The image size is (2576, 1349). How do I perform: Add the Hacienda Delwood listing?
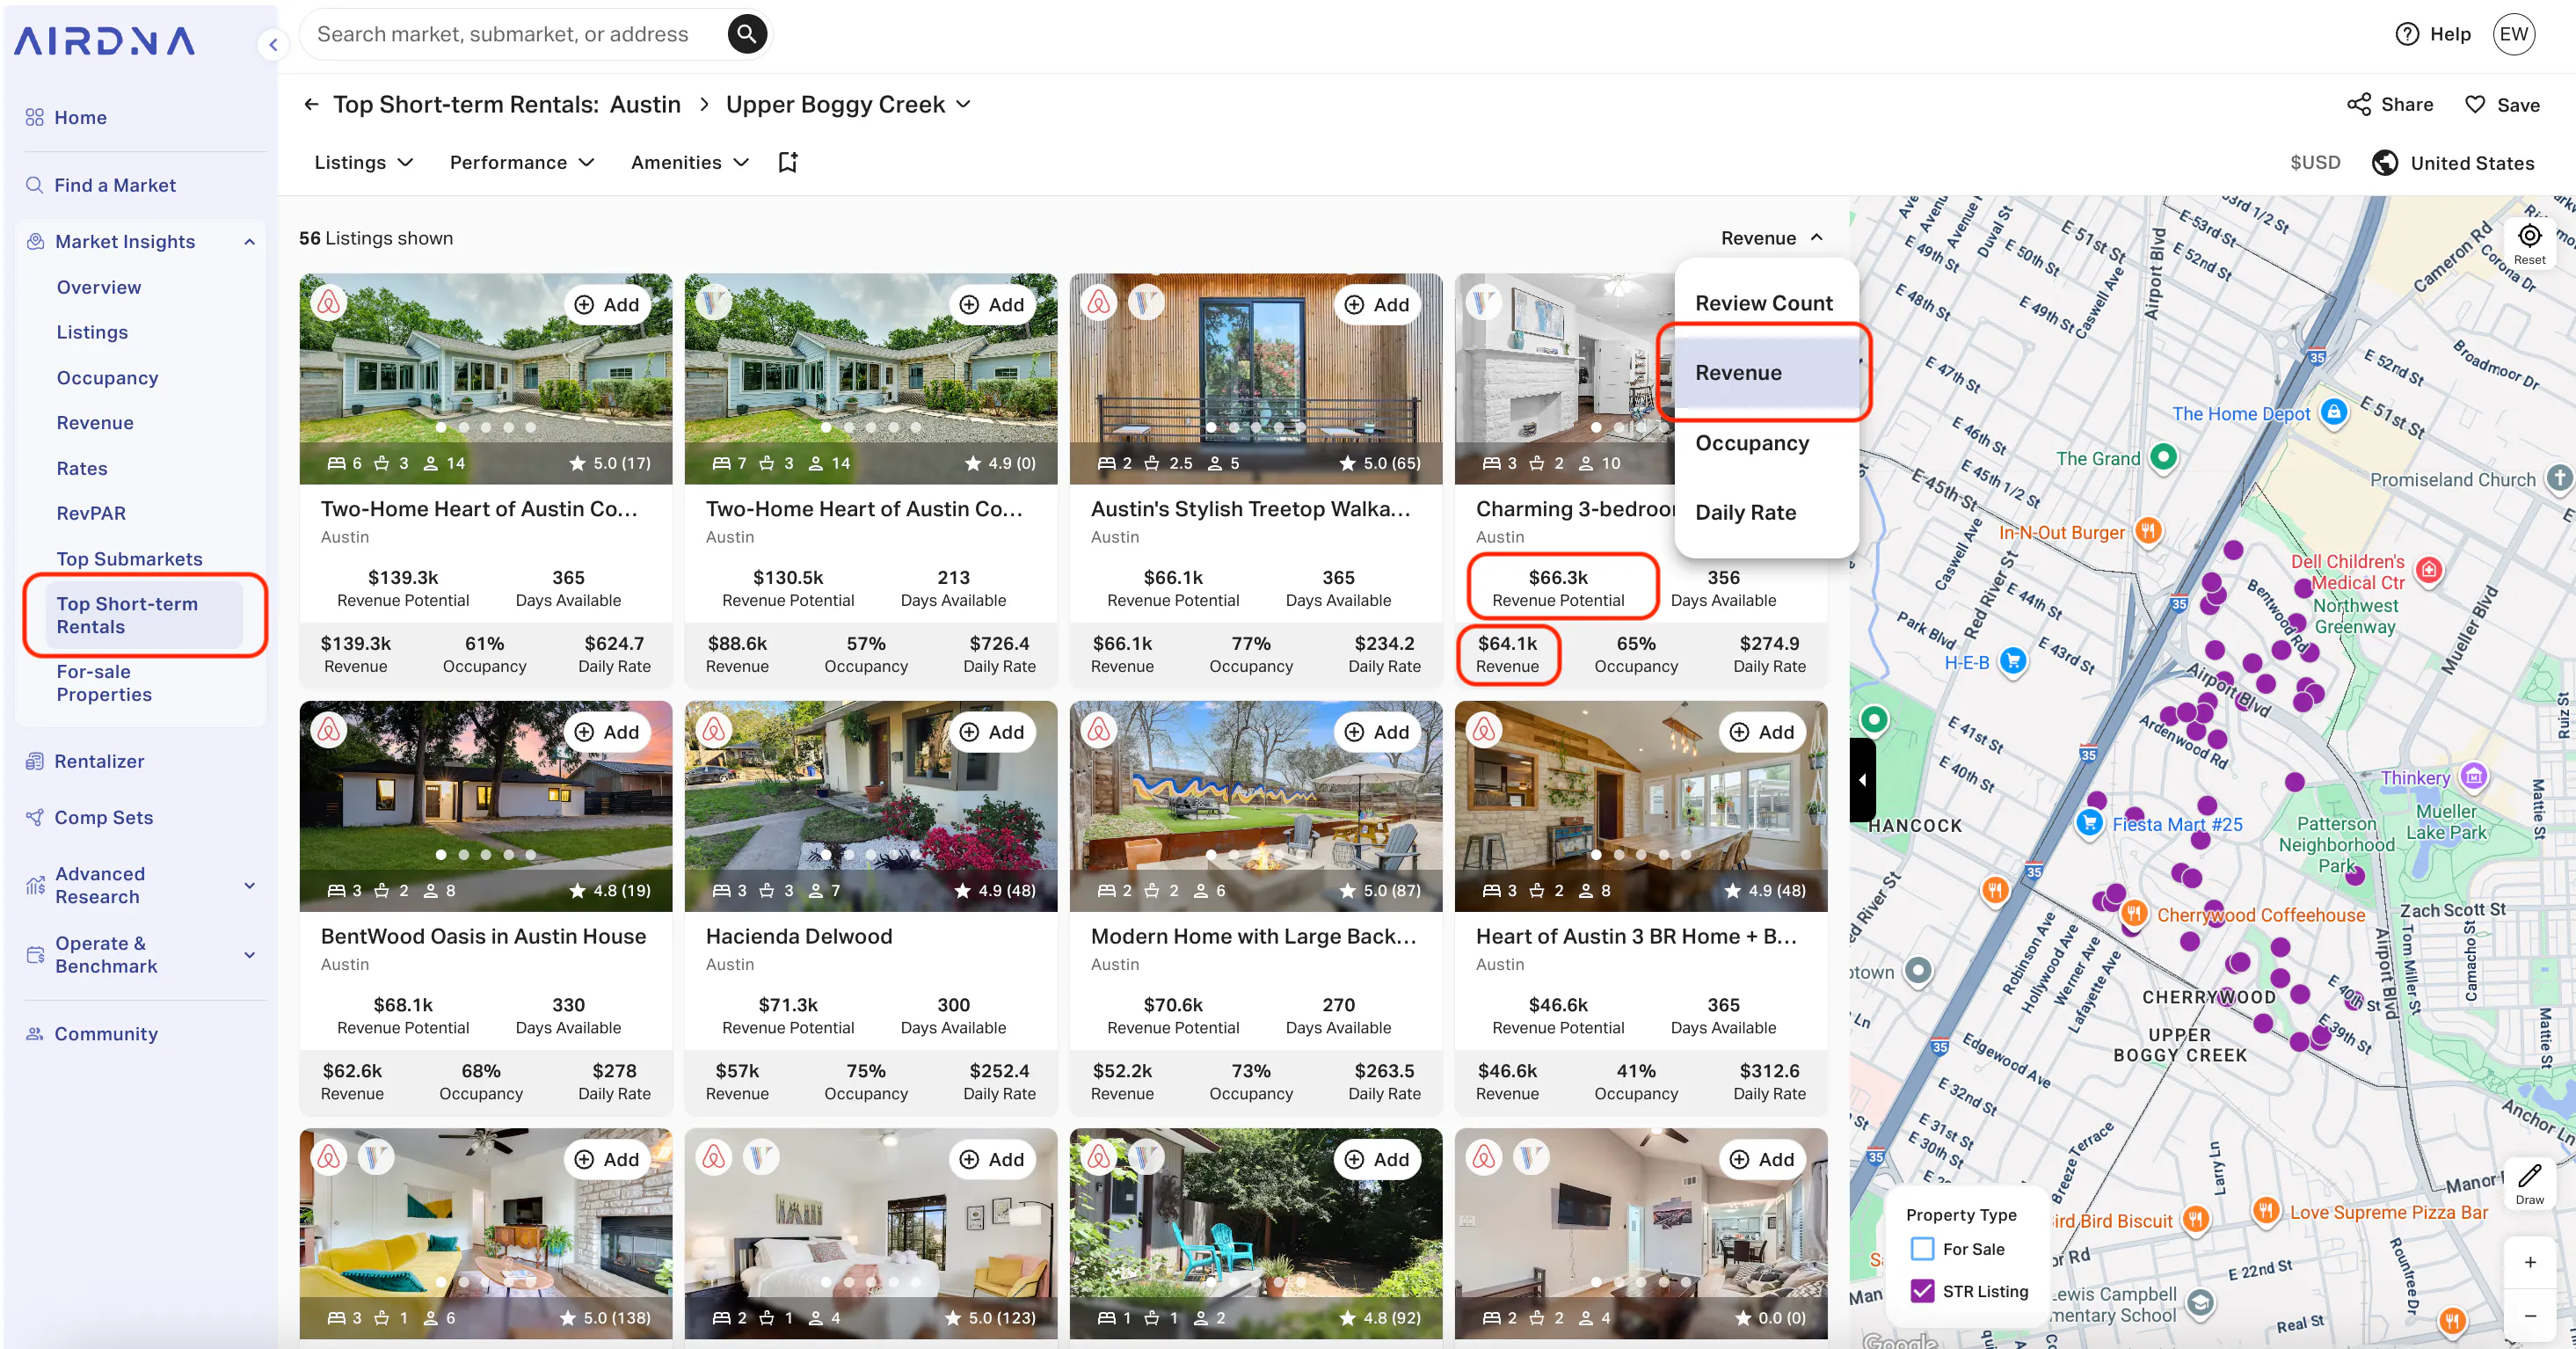pos(992,731)
